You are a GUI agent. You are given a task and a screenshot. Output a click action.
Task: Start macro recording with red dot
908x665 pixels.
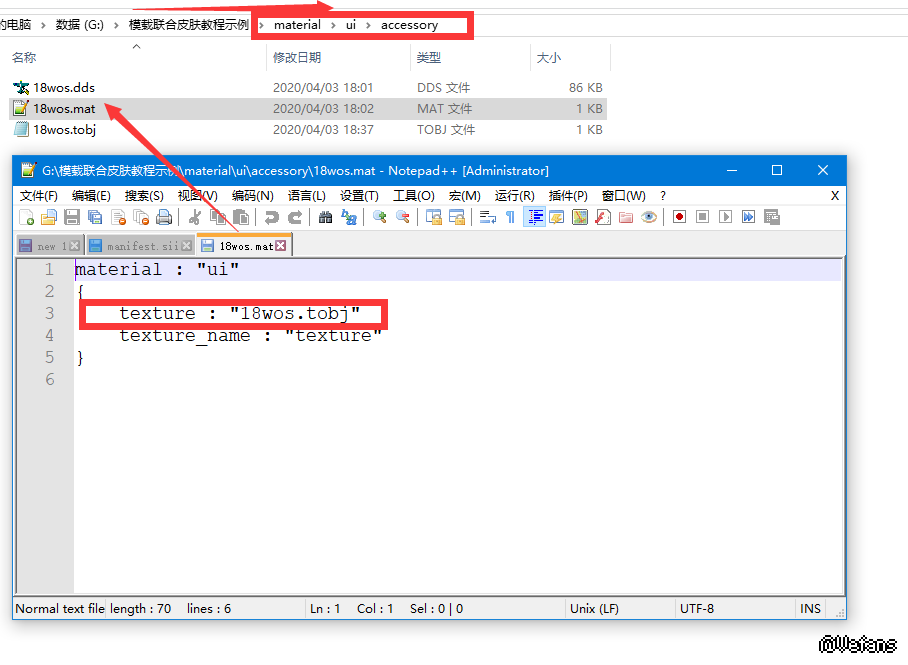tap(679, 217)
